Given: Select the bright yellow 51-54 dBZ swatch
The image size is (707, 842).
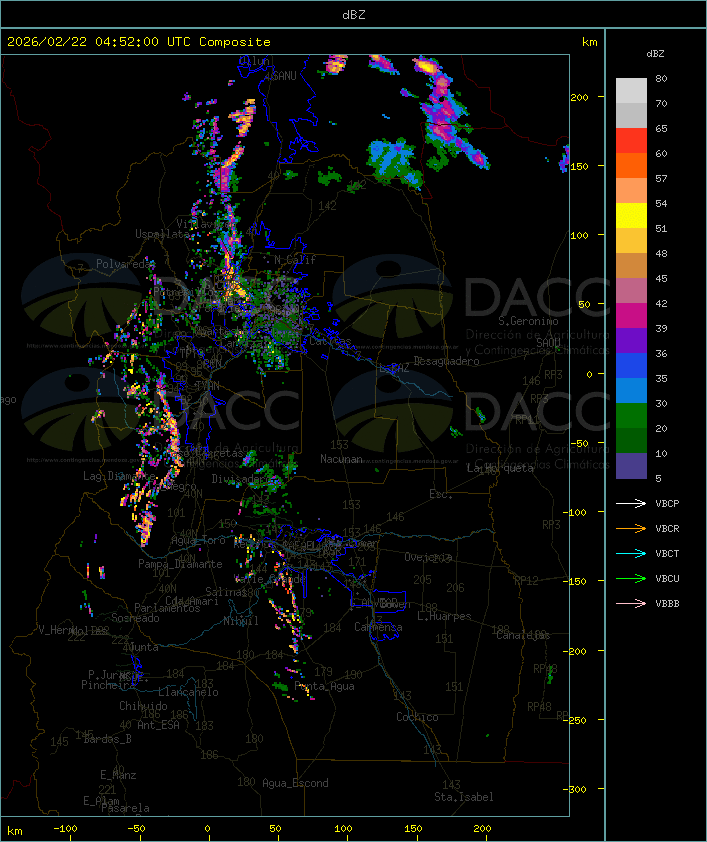Looking at the screenshot, I should point(631,216).
